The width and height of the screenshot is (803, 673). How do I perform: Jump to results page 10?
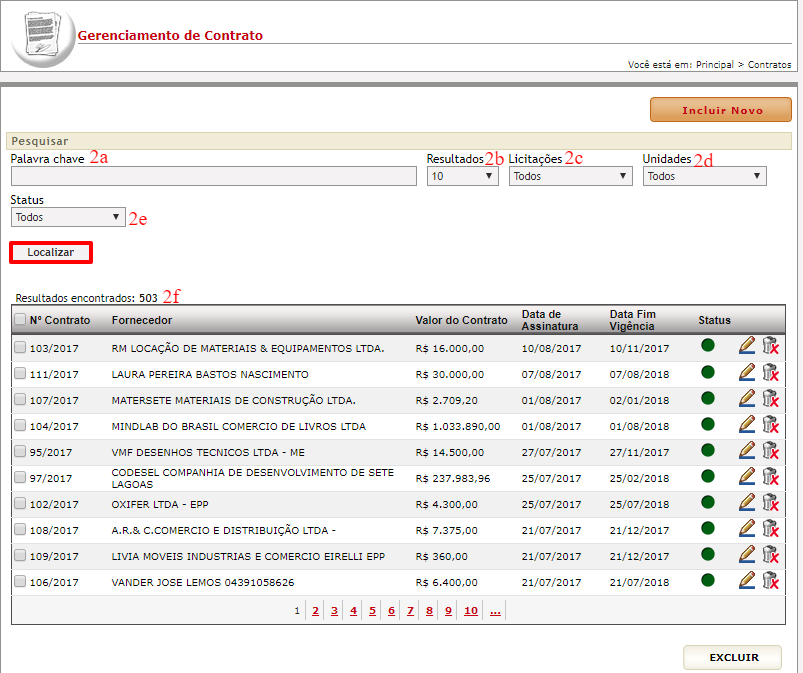click(471, 611)
